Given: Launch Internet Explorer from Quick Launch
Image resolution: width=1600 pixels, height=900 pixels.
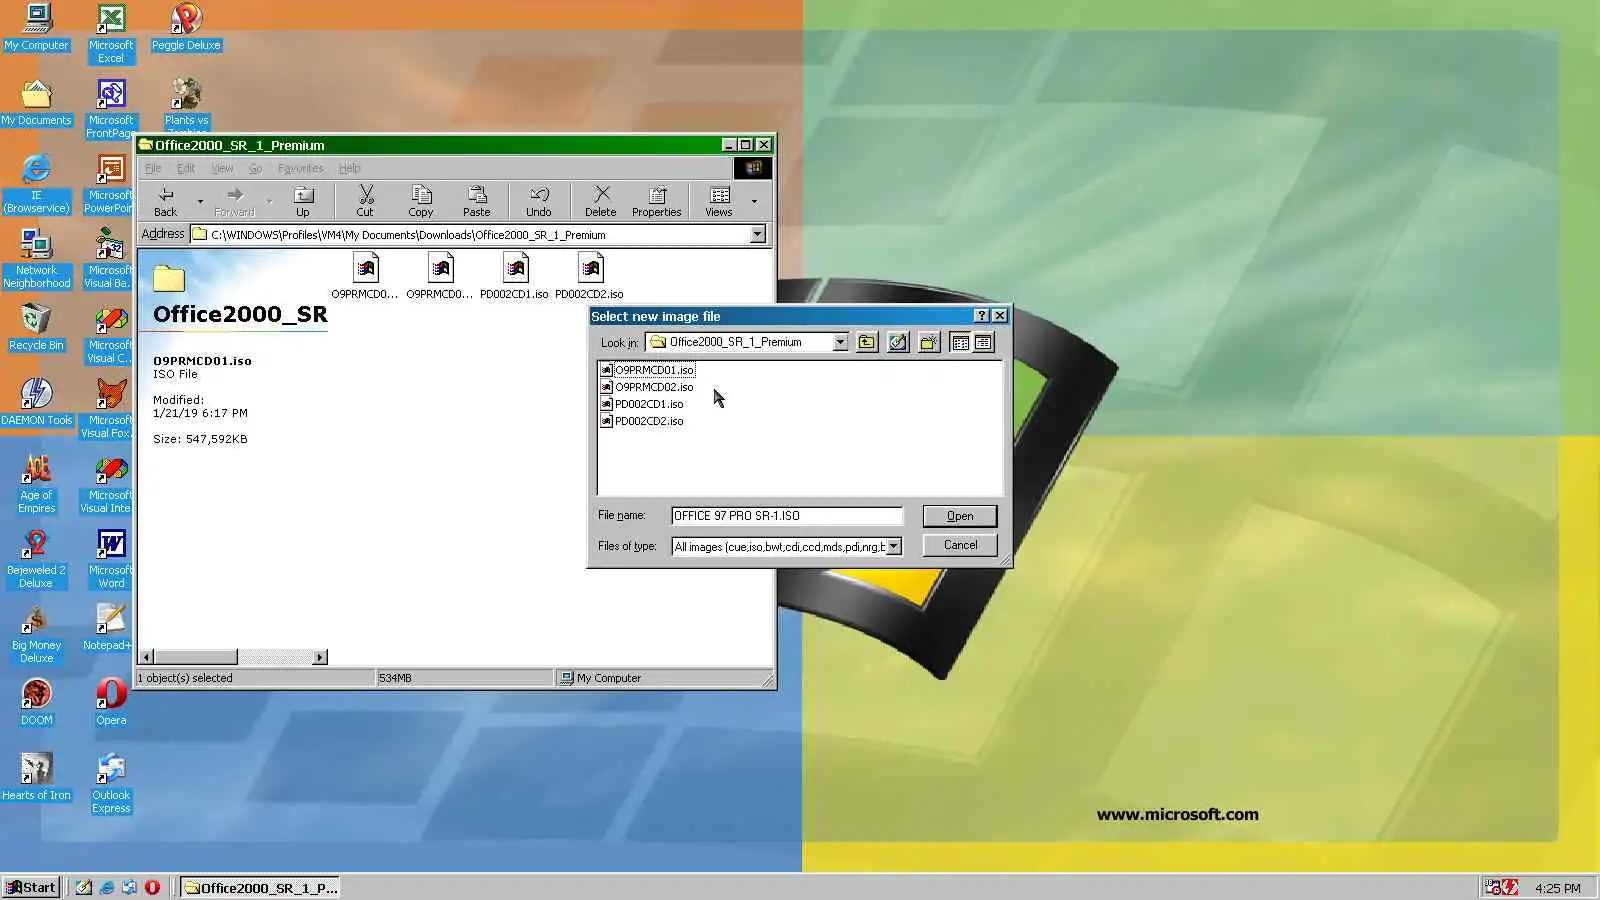Looking at the screenshot, I should pos(107,887).
